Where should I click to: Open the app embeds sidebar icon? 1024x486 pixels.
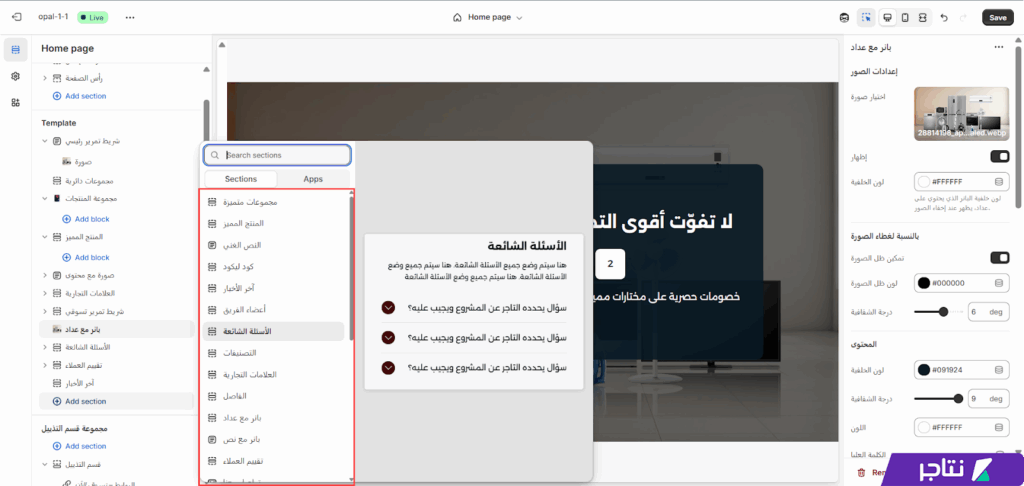coord(16,102)
